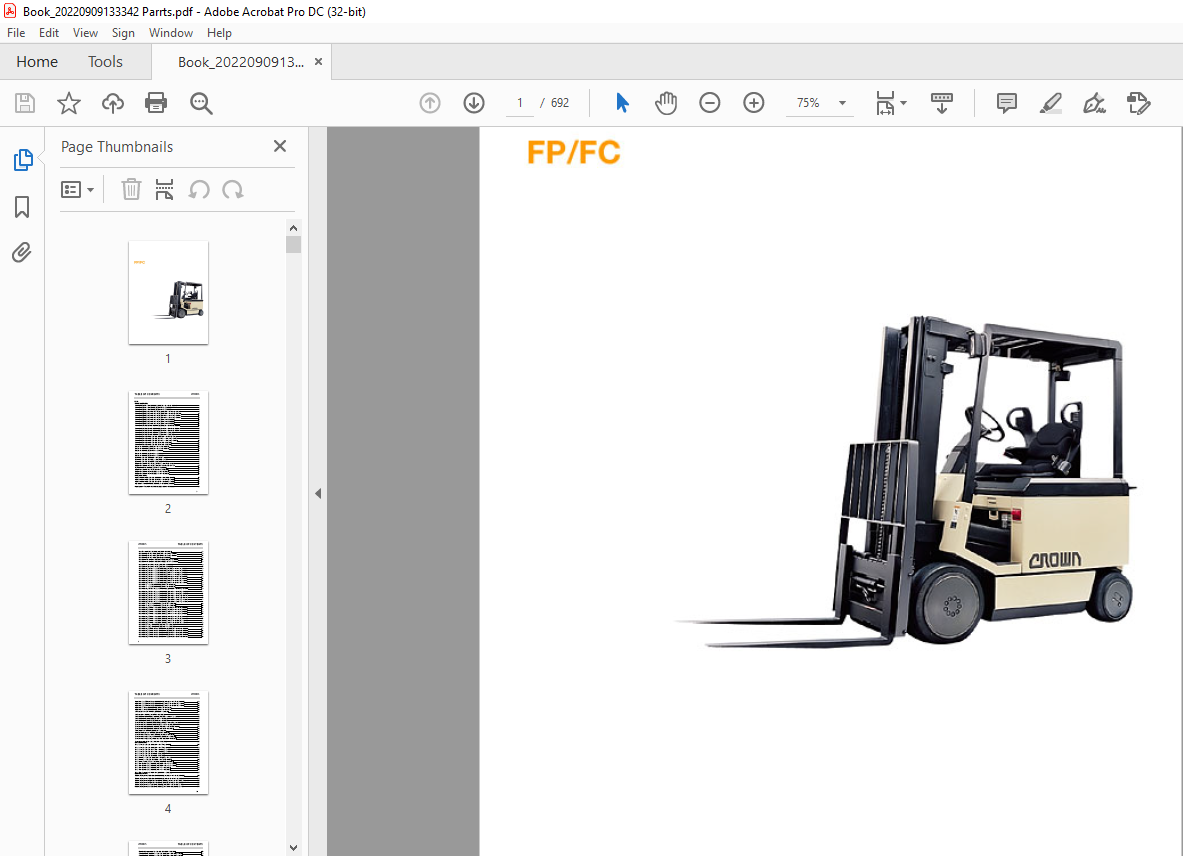The height and width of the screenshot is (856, 1183).
Task: Open the Sign menu
Action: click(123, 32)
